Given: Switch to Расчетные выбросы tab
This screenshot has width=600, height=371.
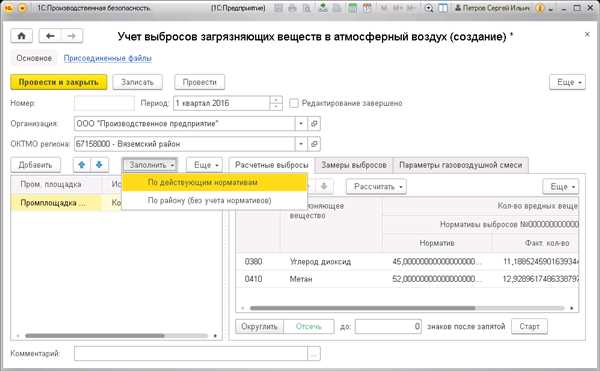Looking at the screenshot, I should 272,165.
